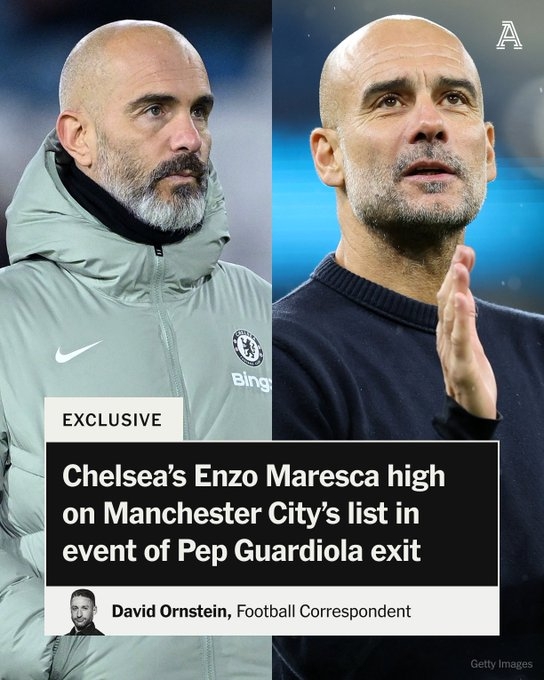544x680 pixels.
Task: Select the EXCLUSIVE label tag
Action: (112, 419)
